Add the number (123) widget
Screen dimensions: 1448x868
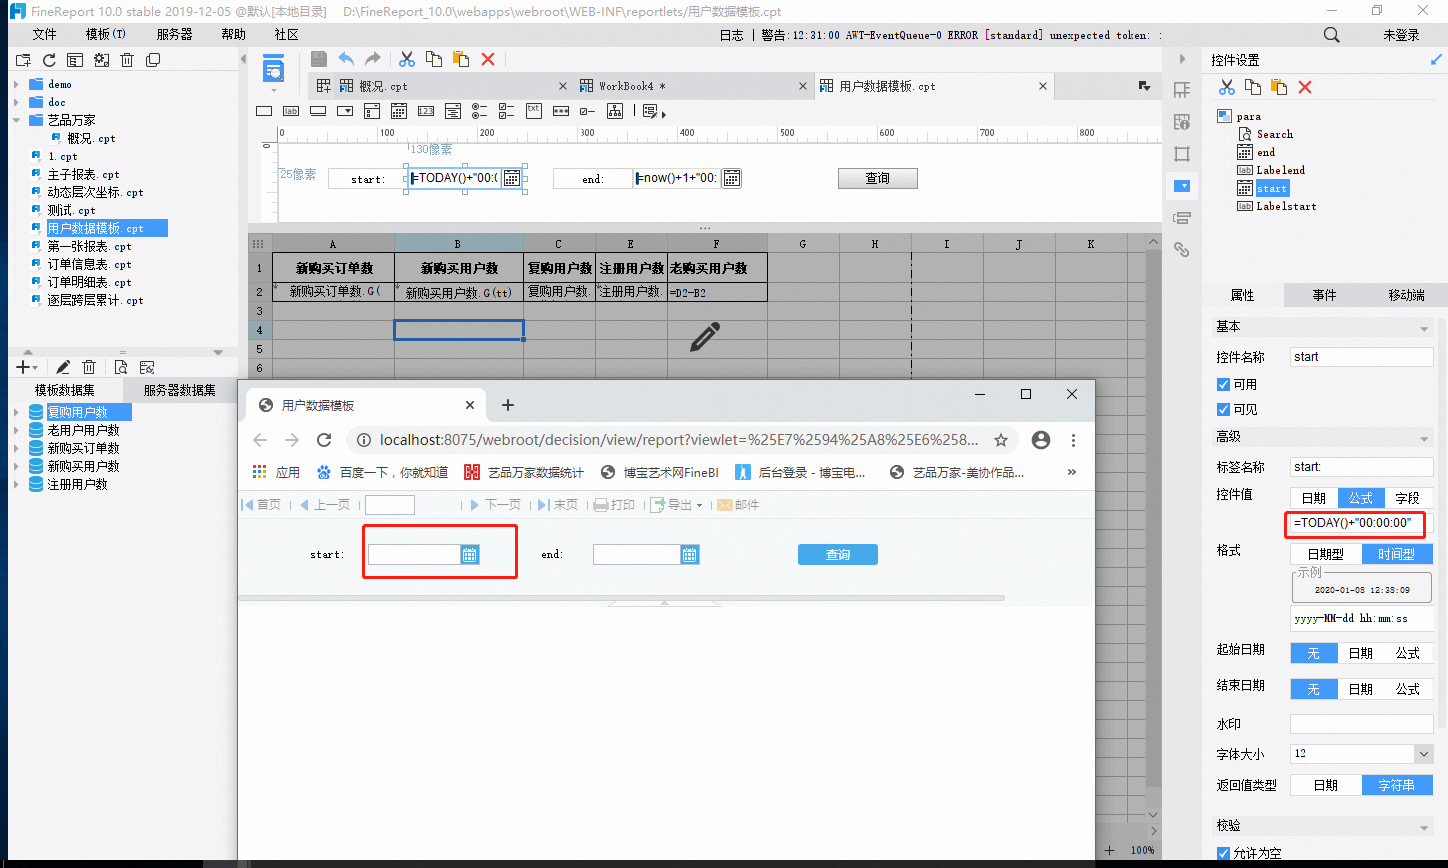point(425,110)
